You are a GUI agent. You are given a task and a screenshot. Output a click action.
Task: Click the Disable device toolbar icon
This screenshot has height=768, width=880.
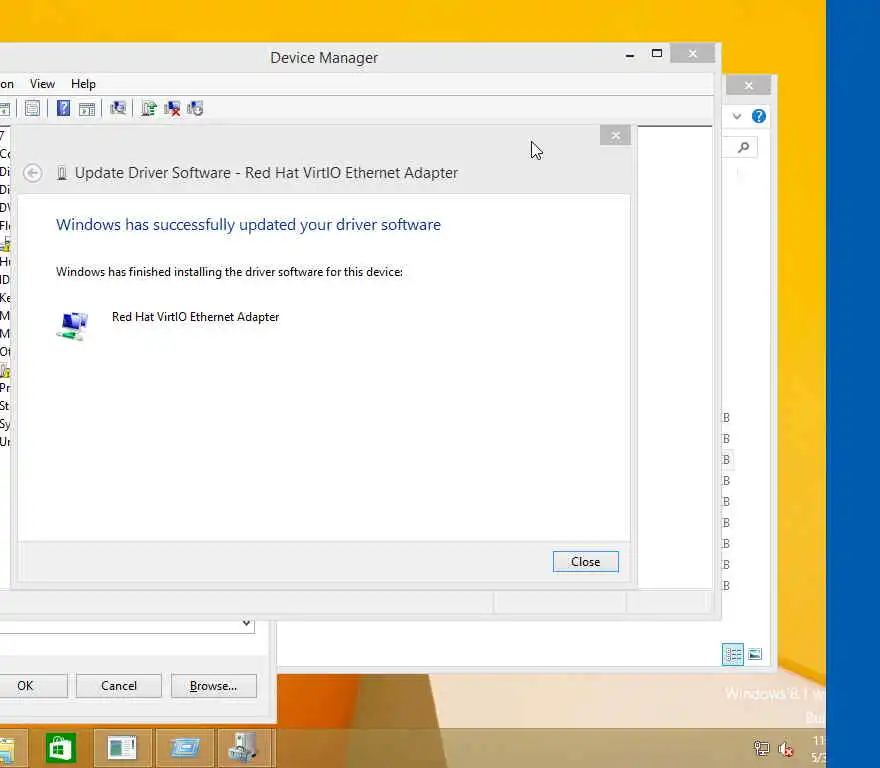tap(195, 108)
